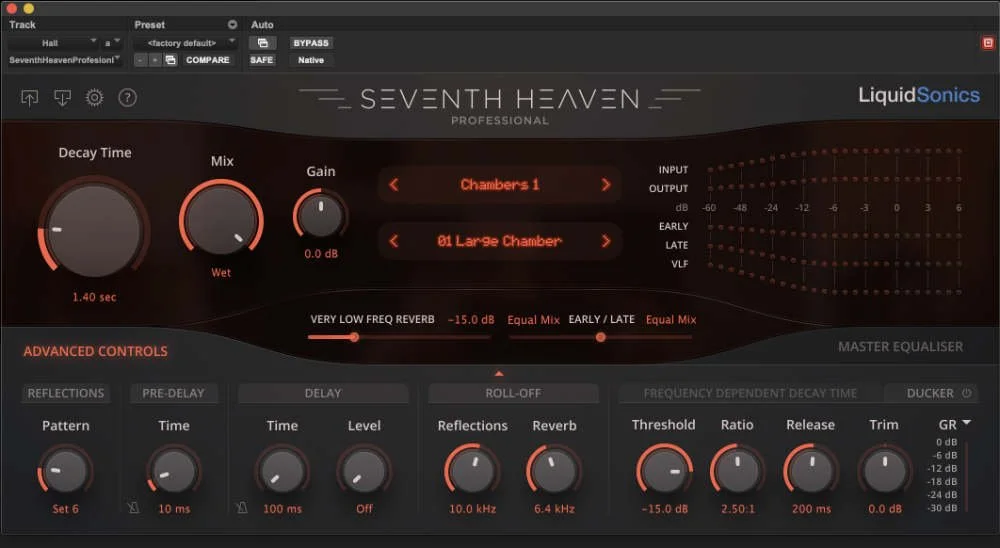Click the 'Wet' mix value
This screenshot has height=548, width=1000.
coord(221,273)
